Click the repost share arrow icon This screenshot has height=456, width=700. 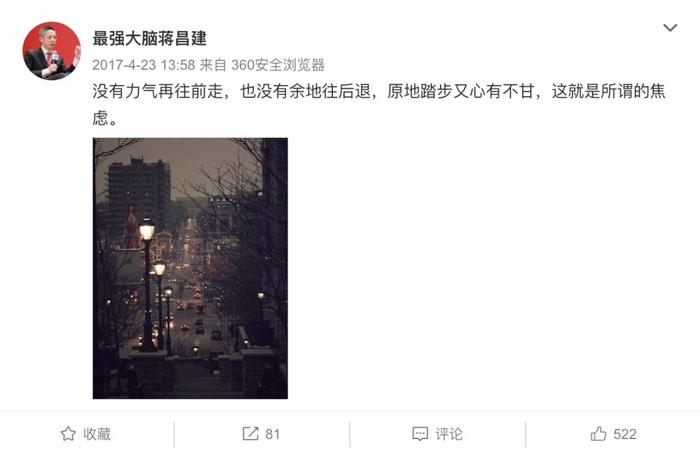(250, 433)
